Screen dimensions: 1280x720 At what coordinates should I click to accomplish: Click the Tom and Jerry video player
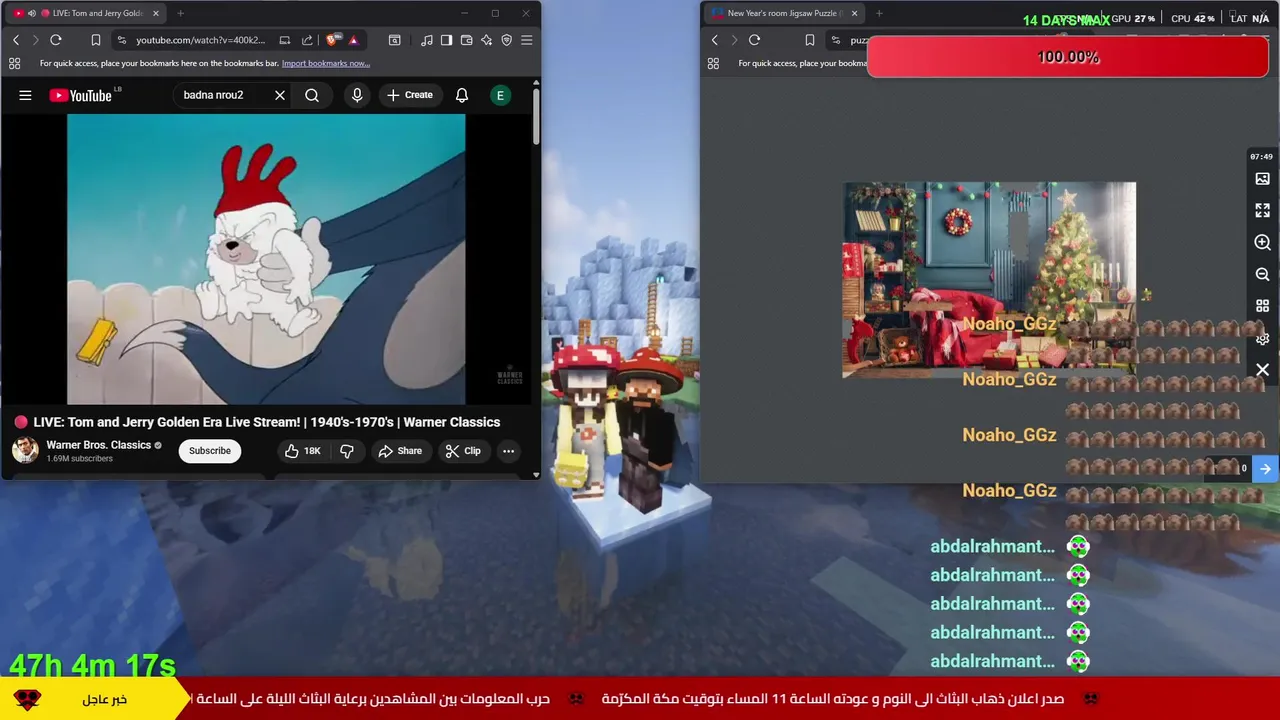point(266,259)
